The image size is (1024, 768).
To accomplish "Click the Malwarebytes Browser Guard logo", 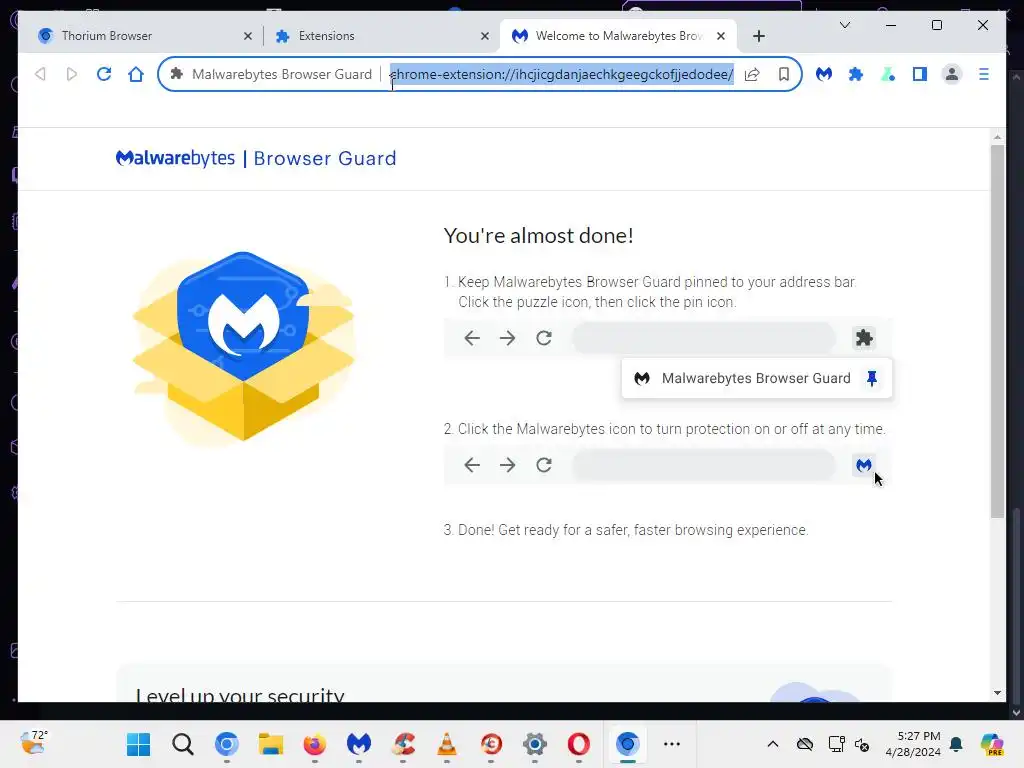I will pyautogui.click(x=256, y=158).
